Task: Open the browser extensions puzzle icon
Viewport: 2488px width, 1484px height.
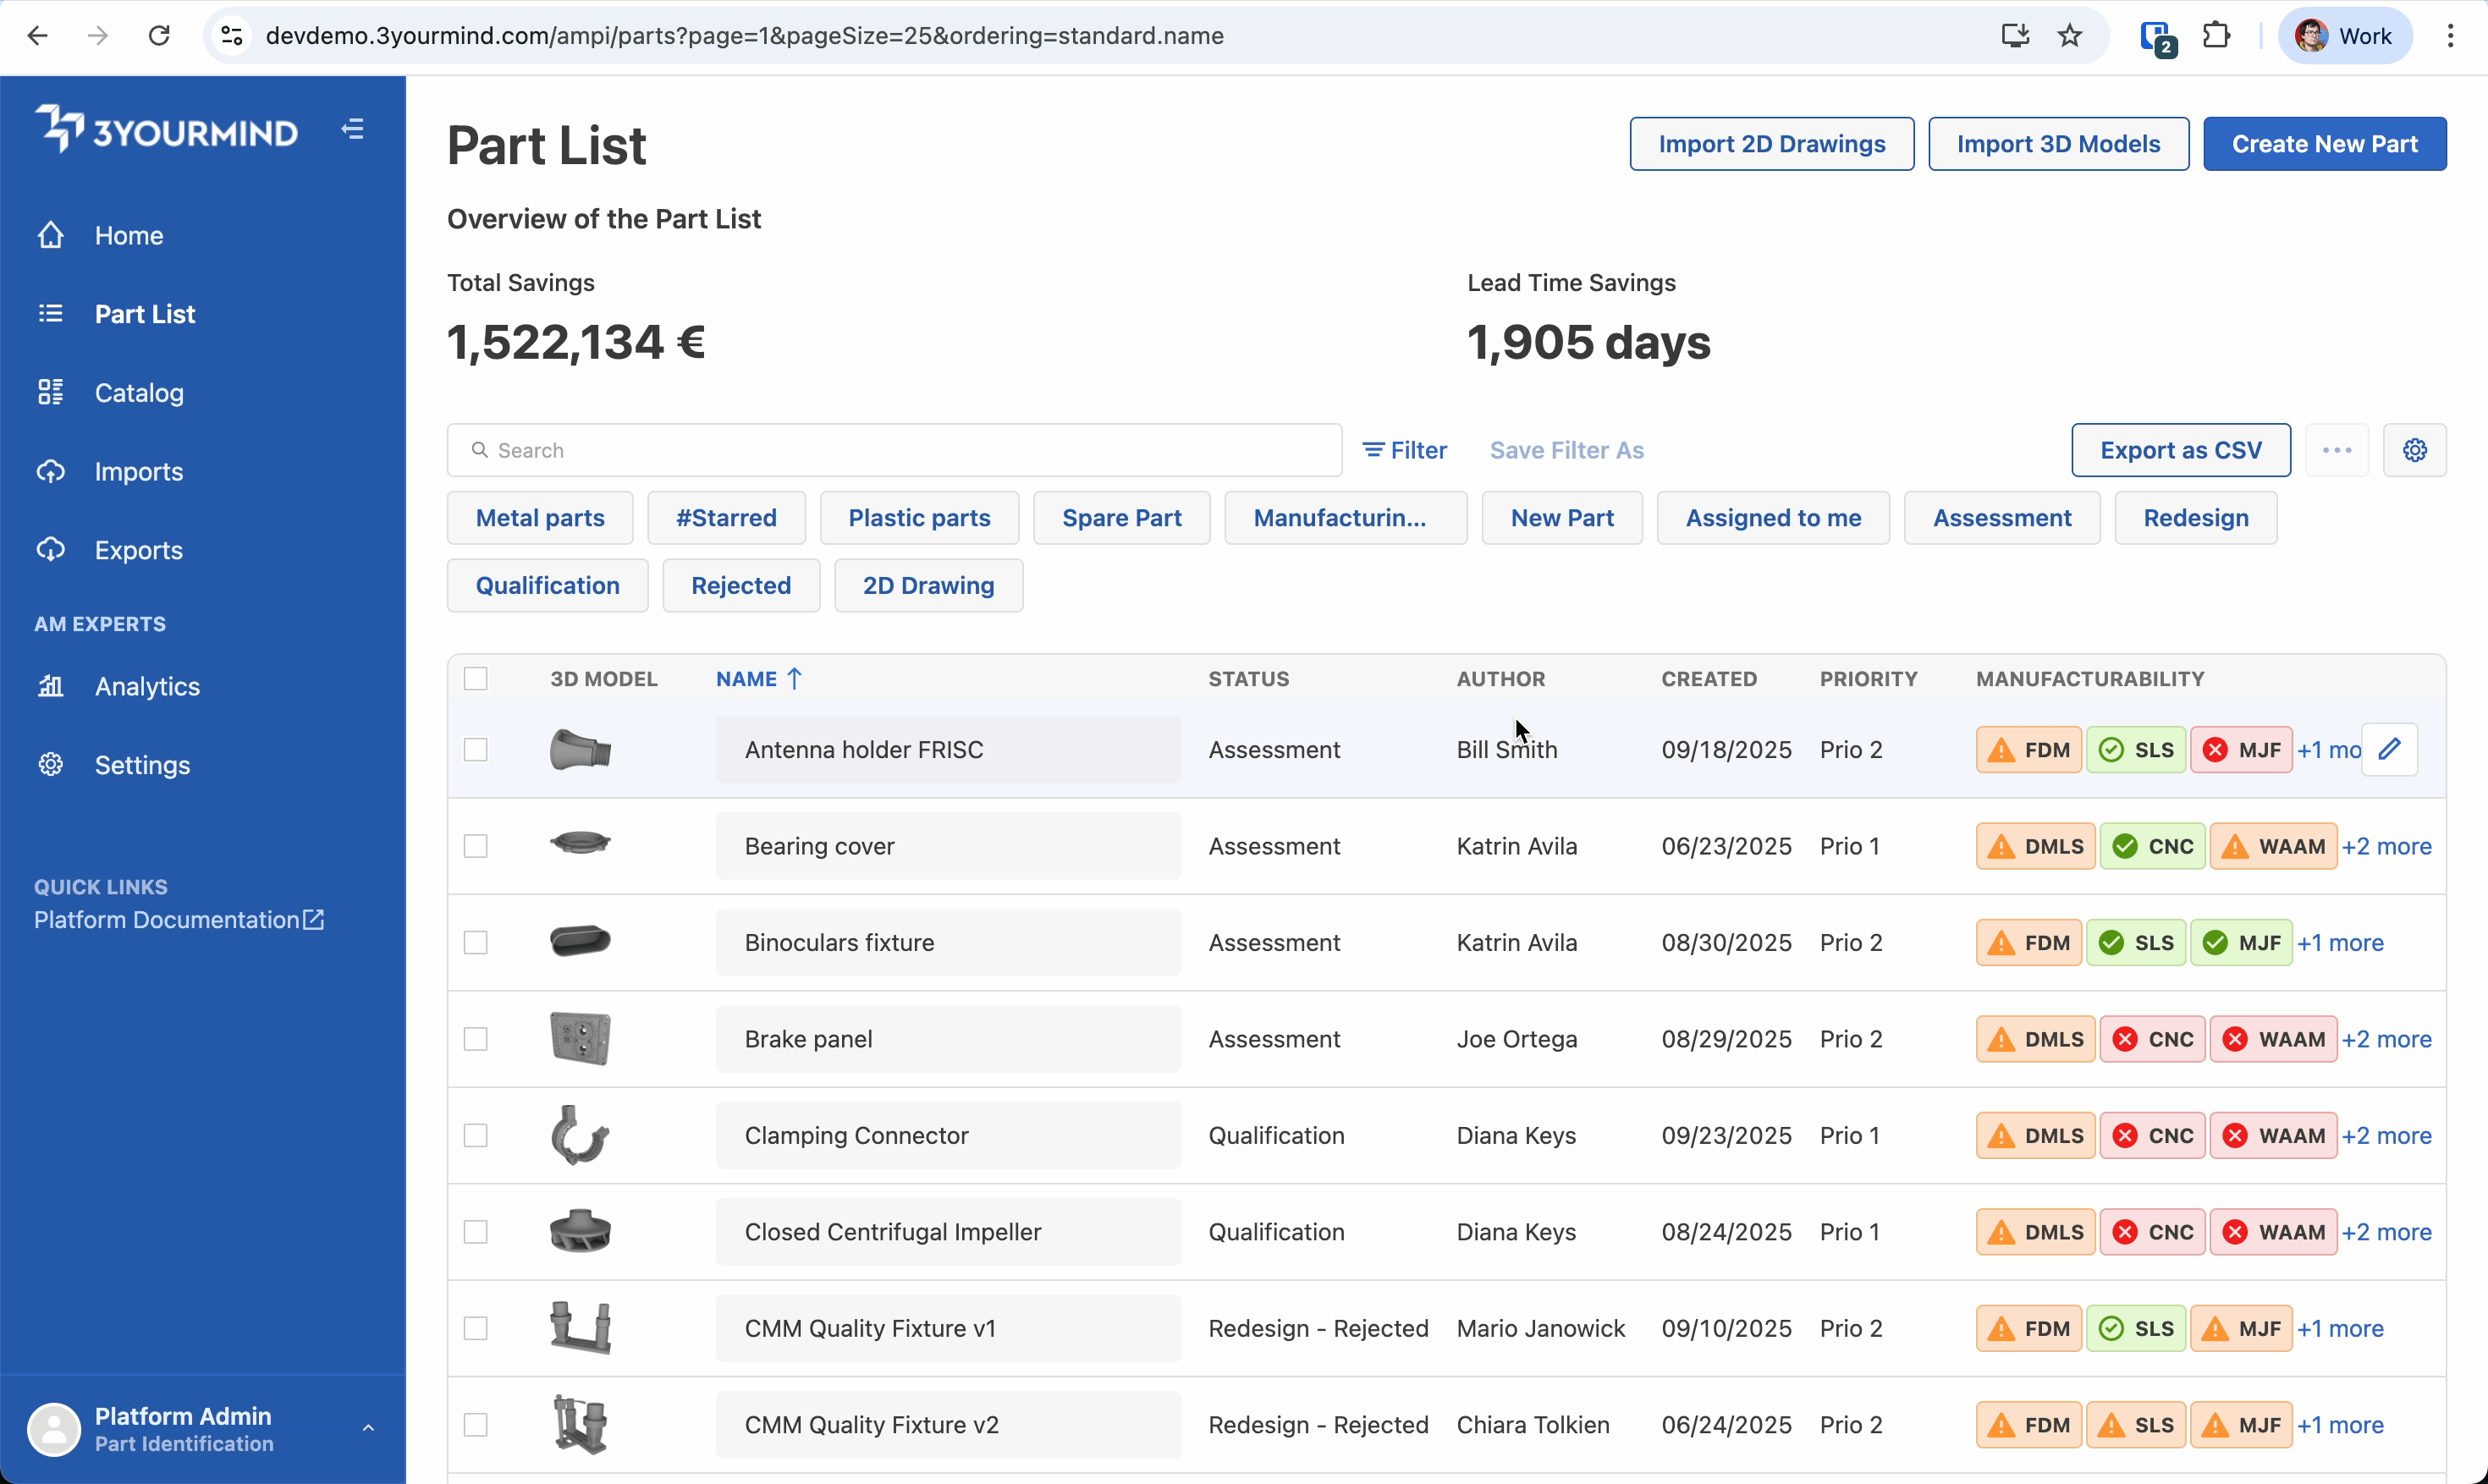Action: (2216, 36)
